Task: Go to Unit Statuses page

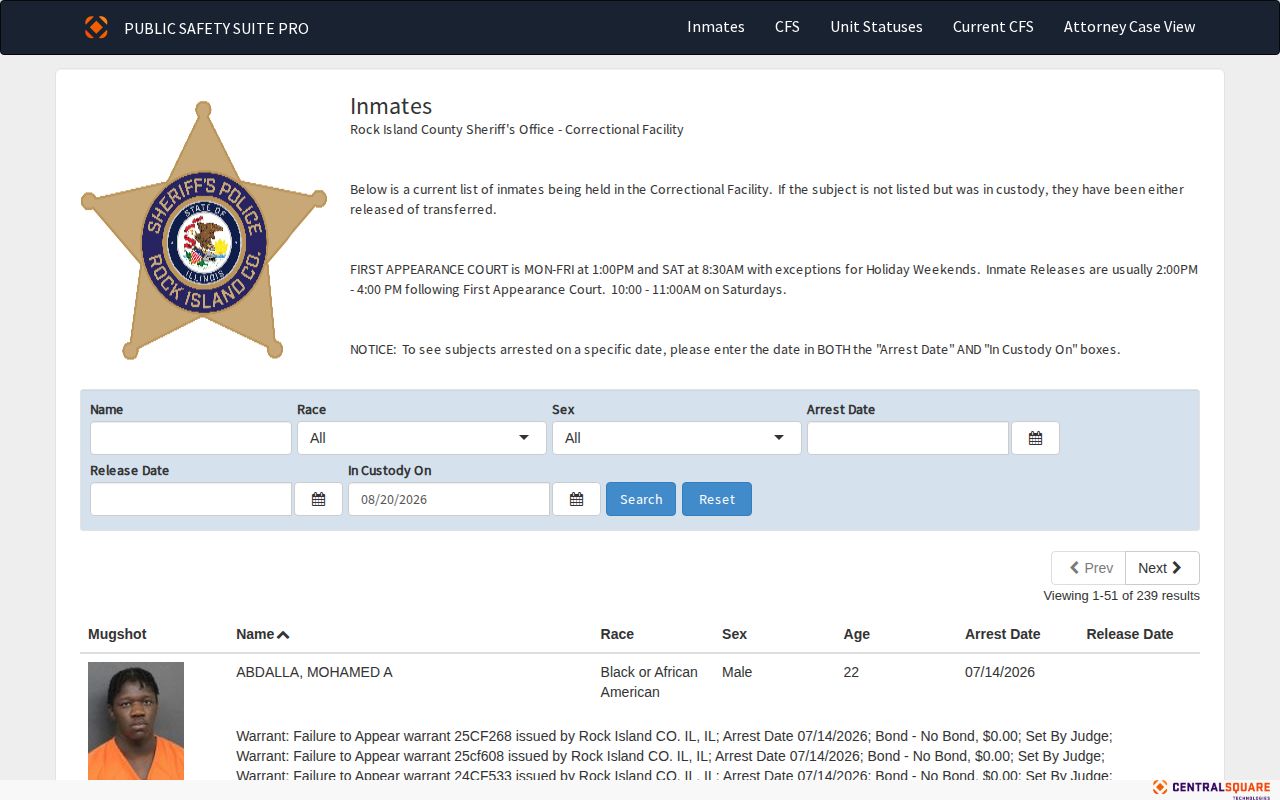Action: pos(876,27)
